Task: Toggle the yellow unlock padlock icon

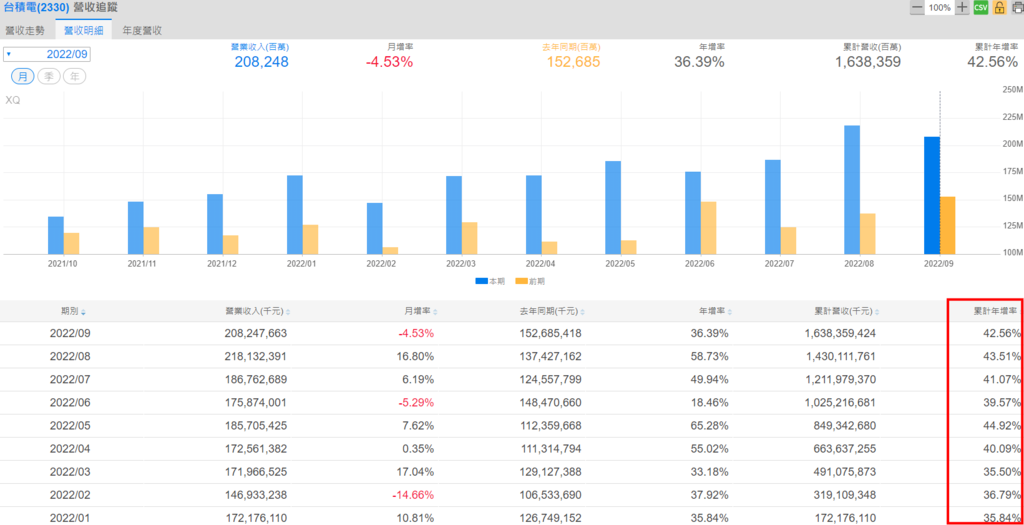Action: coord(999,8)
